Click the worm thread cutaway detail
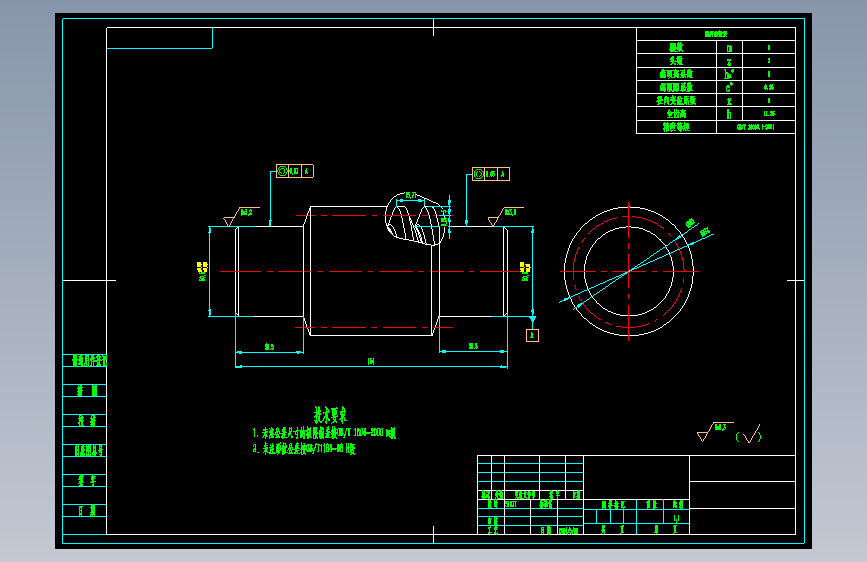The width and height of the screenshot is (867, 562). (415, 220)
